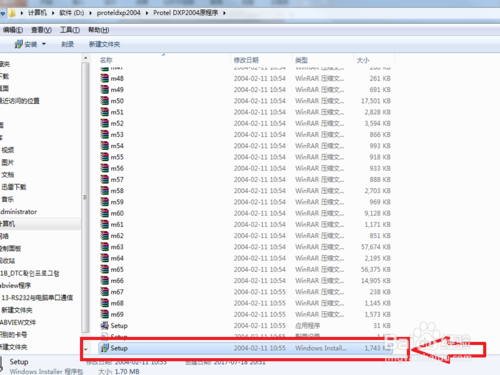Click the Setup application file icon

point(105,325)
